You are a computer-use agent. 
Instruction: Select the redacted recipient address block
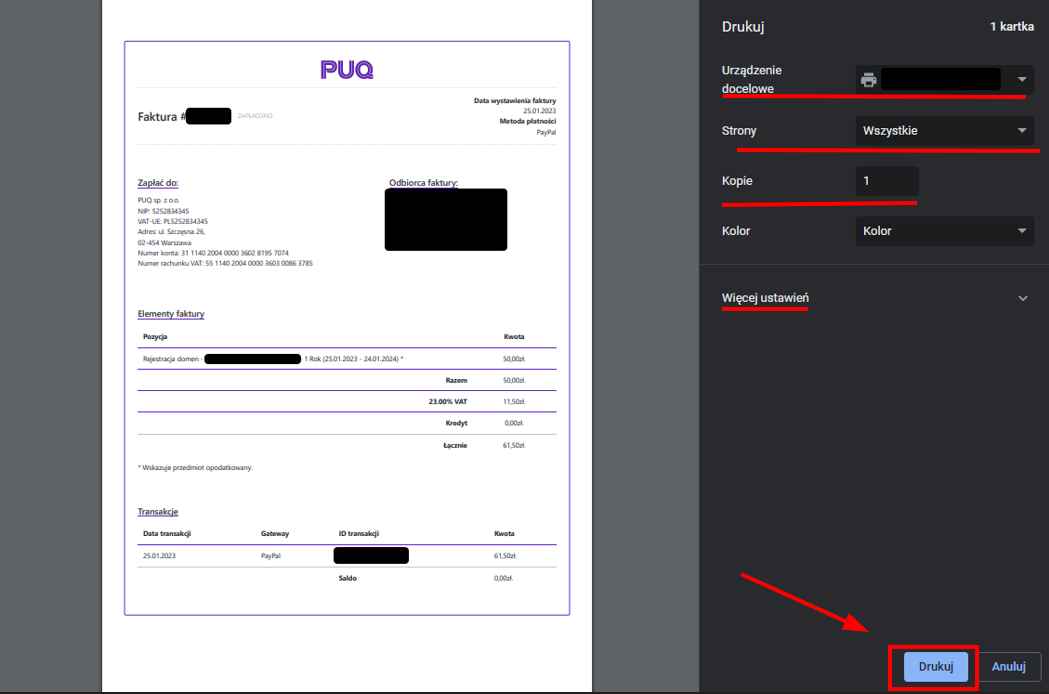click(x=445, y=219)
